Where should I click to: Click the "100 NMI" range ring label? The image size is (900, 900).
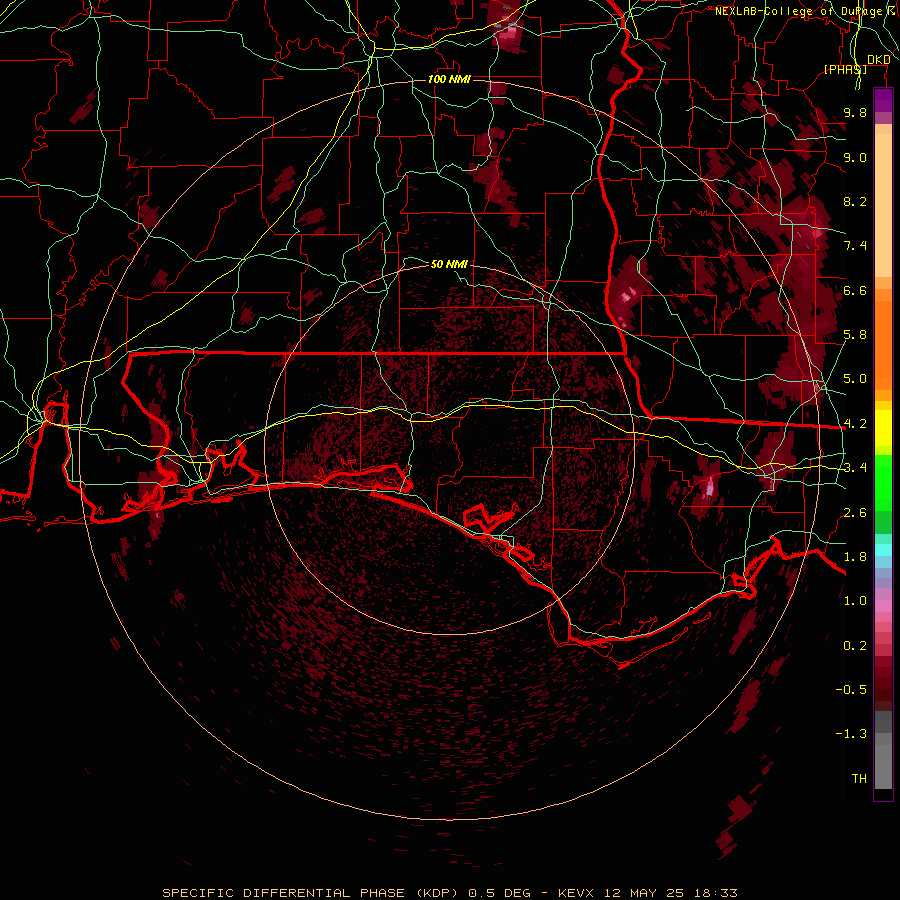coord(449,79)
